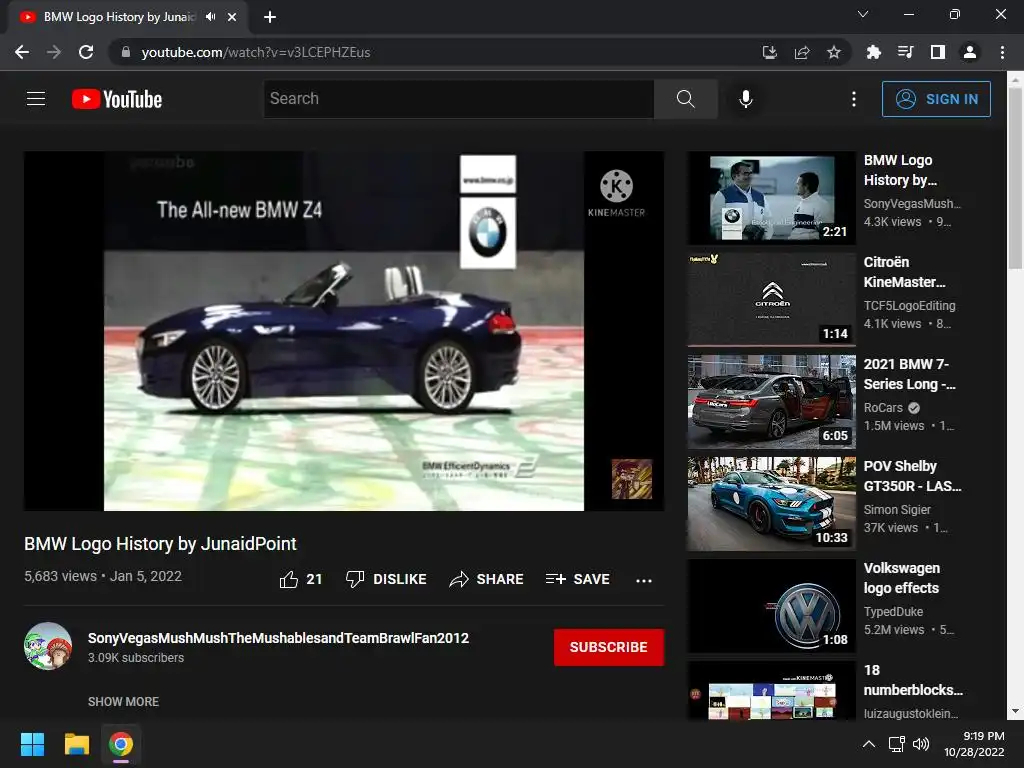
Task: Play BMW 7-Series 6:05 thumbnail
Action: pos(771,402)
